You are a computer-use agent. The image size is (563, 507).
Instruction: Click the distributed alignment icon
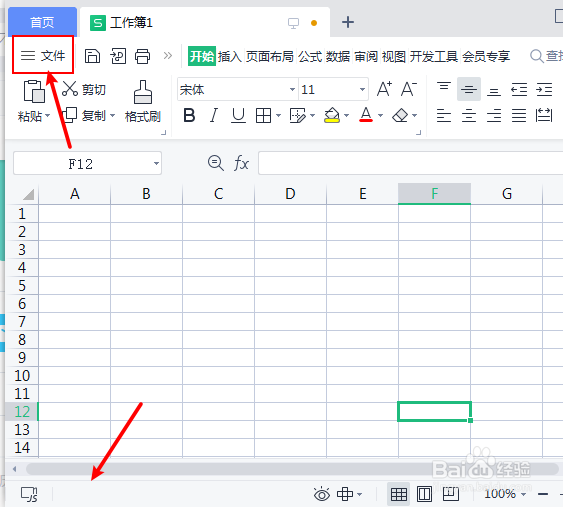[544, 116]
